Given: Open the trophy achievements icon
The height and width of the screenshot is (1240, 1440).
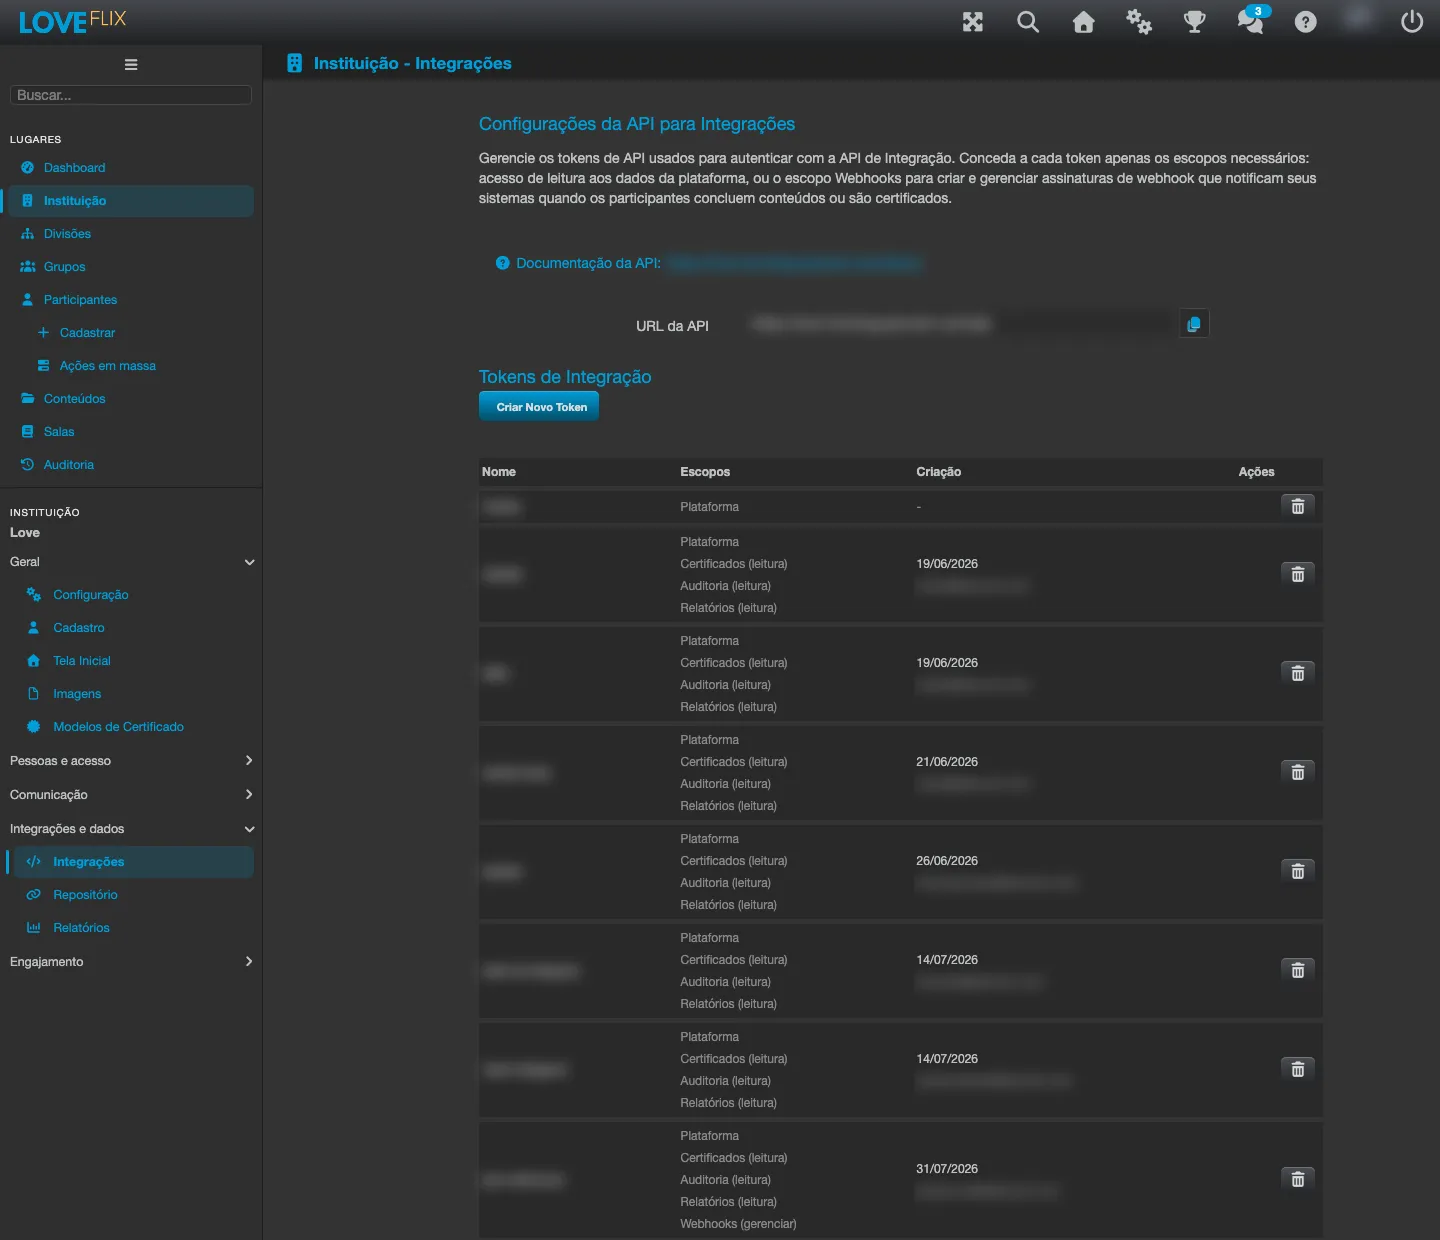Looking at the screenshot, I should pyautogui.click(x=1194, y=22).
